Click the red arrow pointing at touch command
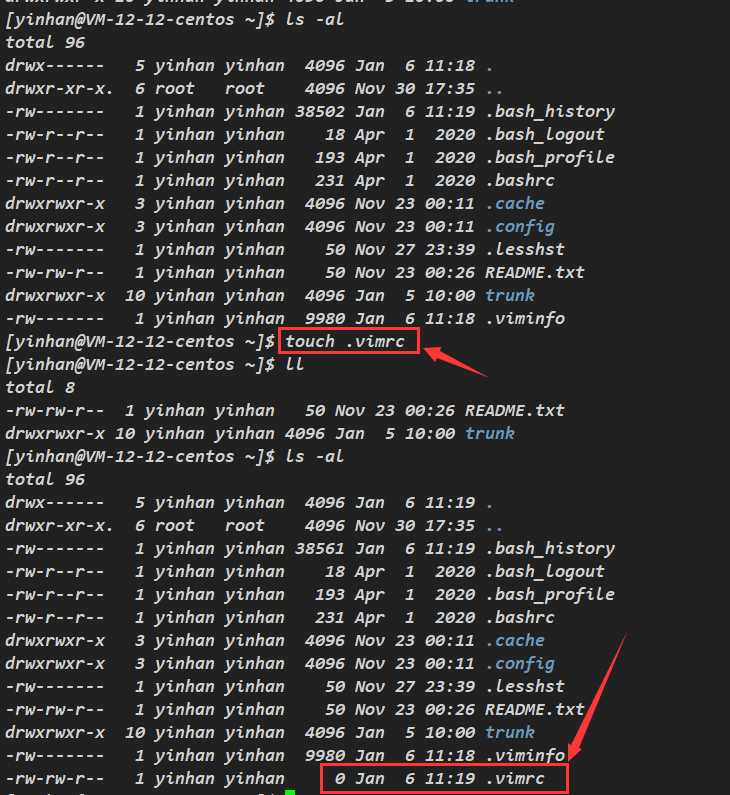 (x=454, y=360)
